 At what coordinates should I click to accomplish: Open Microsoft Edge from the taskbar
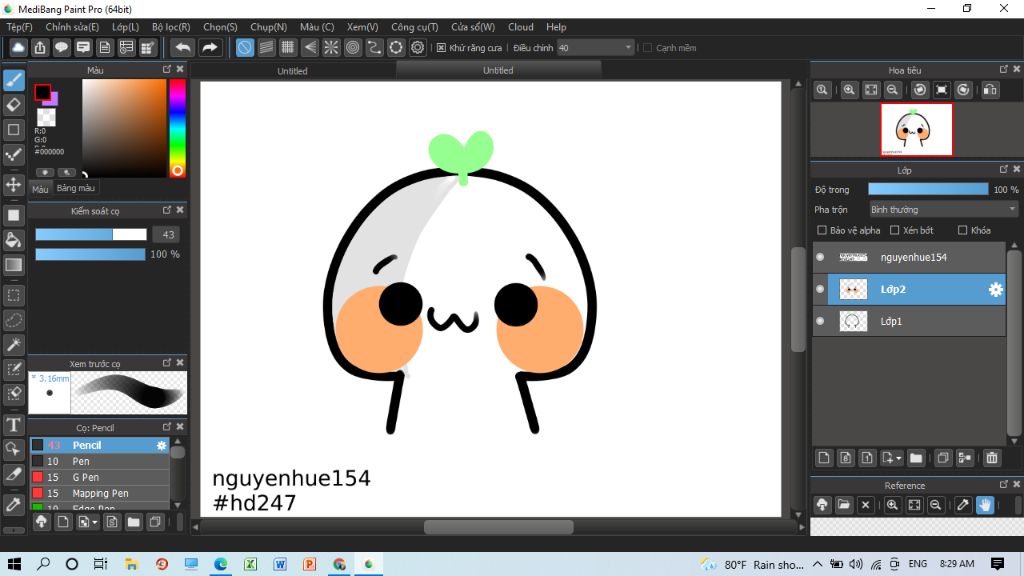(221, 564)
